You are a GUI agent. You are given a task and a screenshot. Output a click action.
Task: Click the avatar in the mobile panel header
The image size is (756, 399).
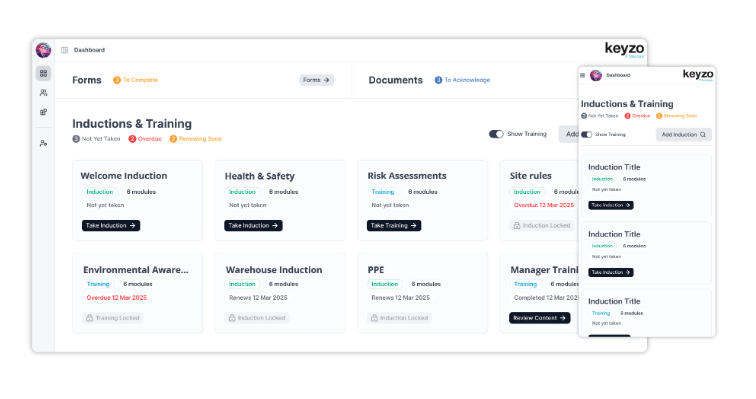pos(596,75)
